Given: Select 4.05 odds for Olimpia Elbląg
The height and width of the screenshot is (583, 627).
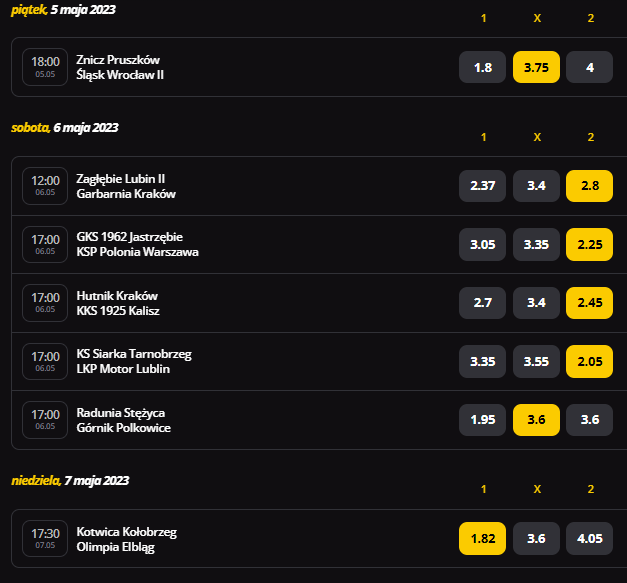Looking at the screenshot, I should coord(589,539).
